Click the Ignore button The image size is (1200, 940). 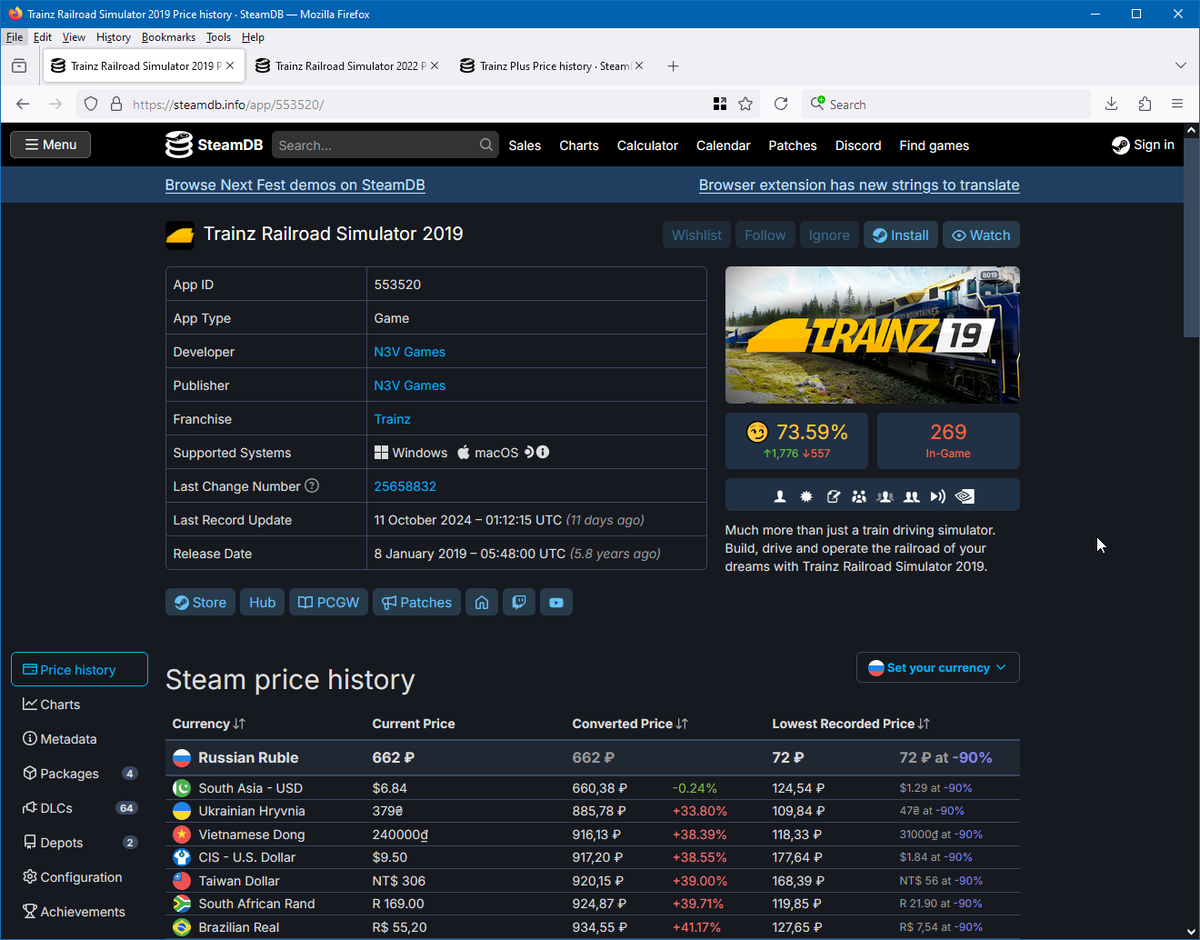pos(829,235)
